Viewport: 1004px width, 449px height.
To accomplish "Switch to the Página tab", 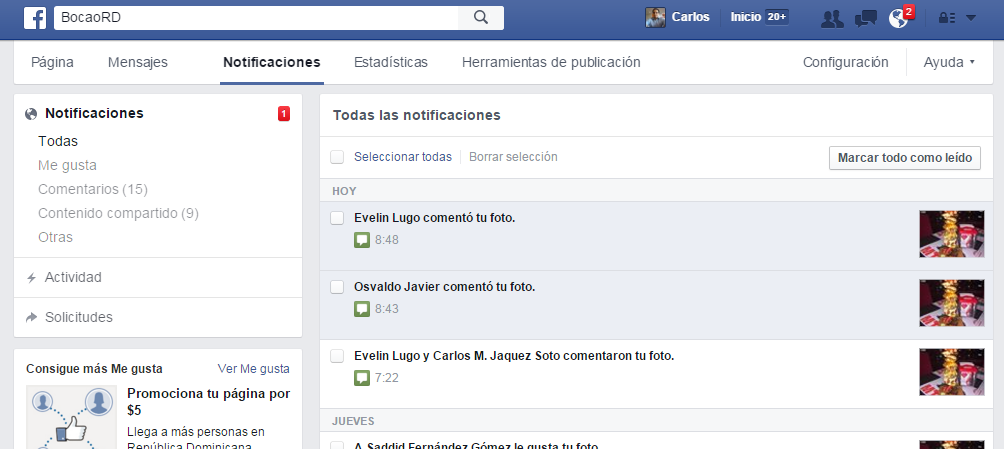I will tap(53, 62).
